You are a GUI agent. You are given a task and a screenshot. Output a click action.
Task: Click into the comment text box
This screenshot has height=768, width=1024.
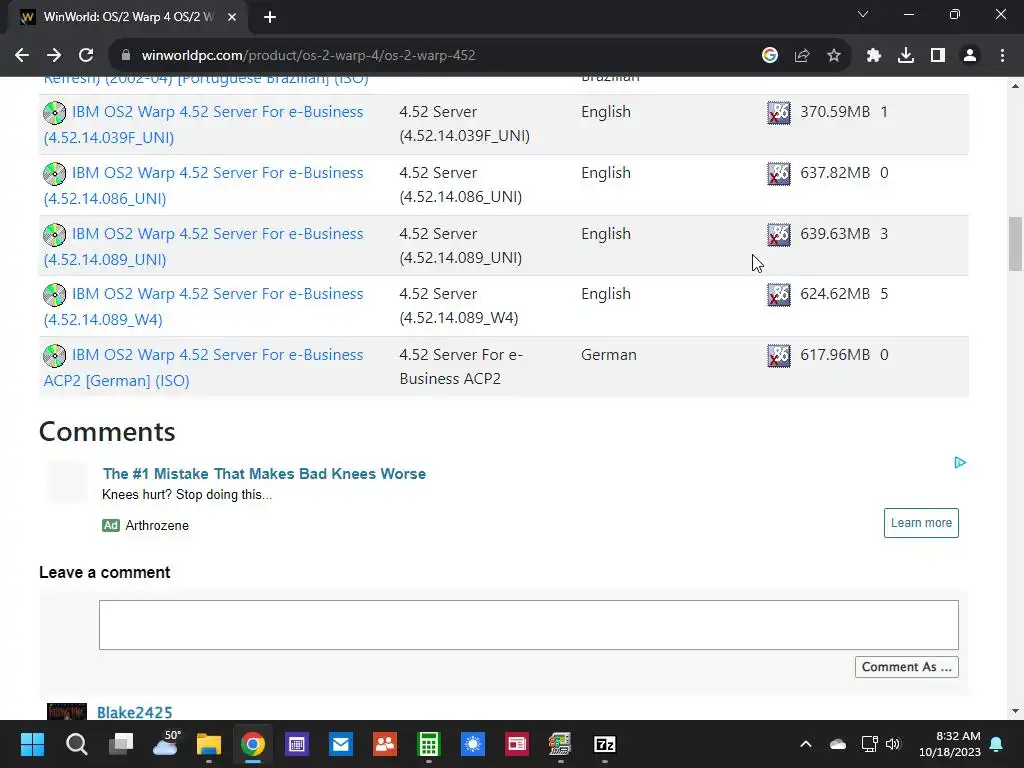(x=528, y=625)
